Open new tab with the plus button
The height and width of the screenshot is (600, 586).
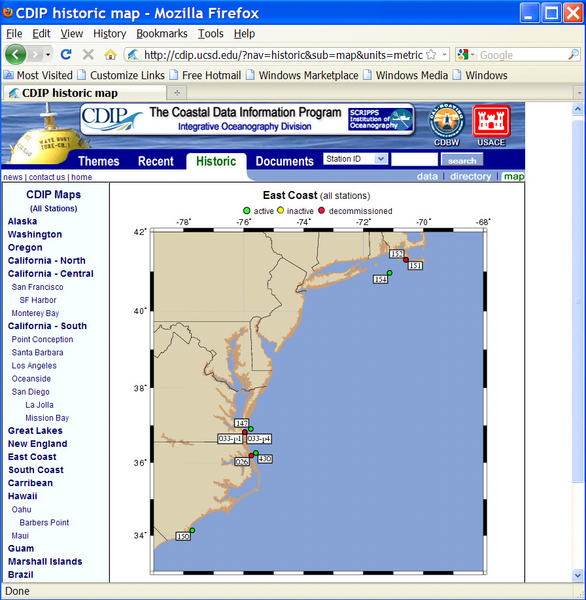(177, 93)
